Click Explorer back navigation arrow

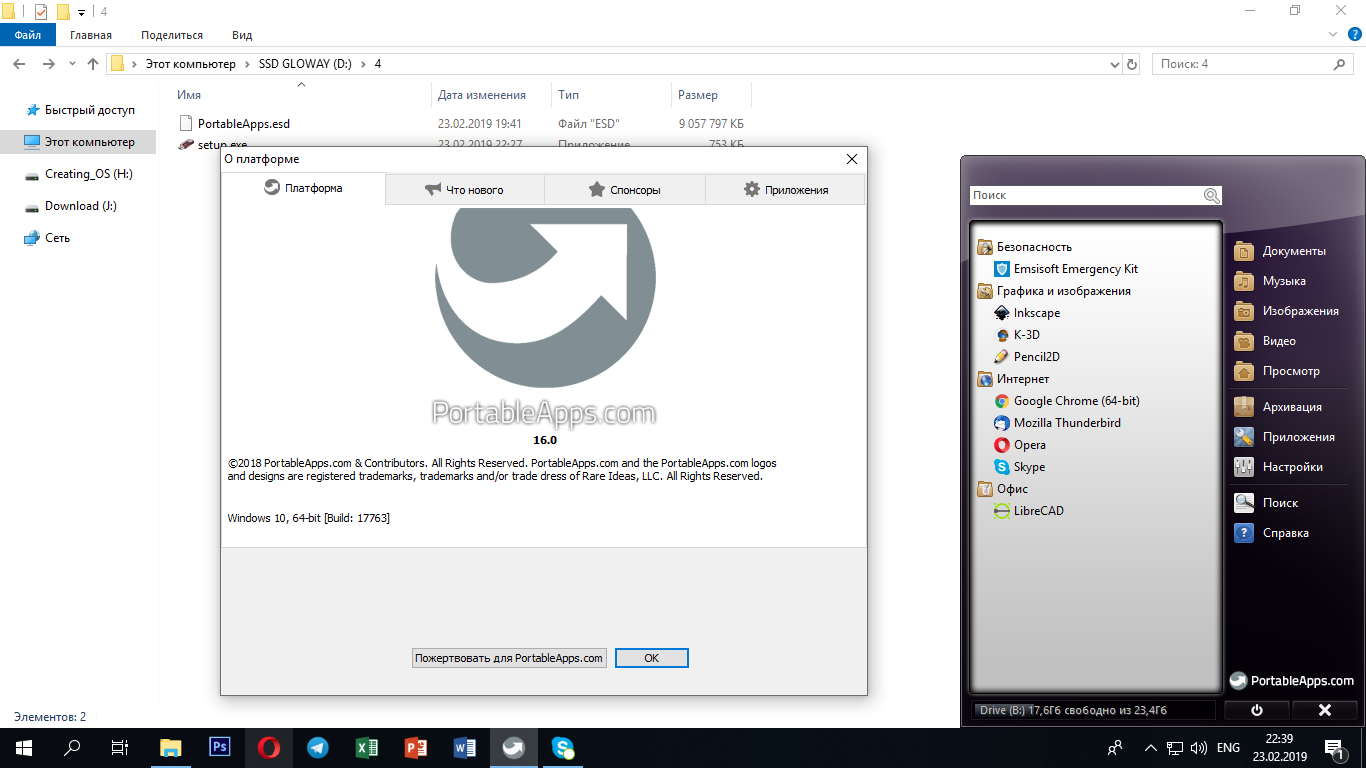tap(19, 64)
